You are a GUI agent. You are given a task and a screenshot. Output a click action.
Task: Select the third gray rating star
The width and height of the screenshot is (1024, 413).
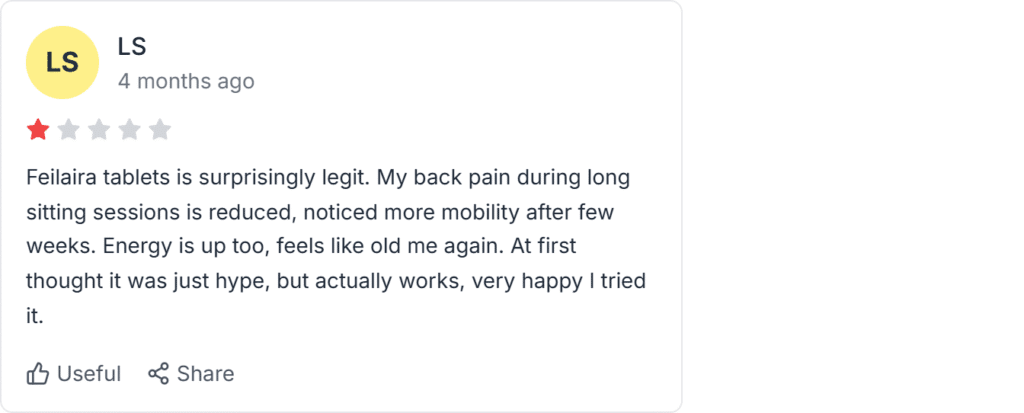(x=99, y=130)
